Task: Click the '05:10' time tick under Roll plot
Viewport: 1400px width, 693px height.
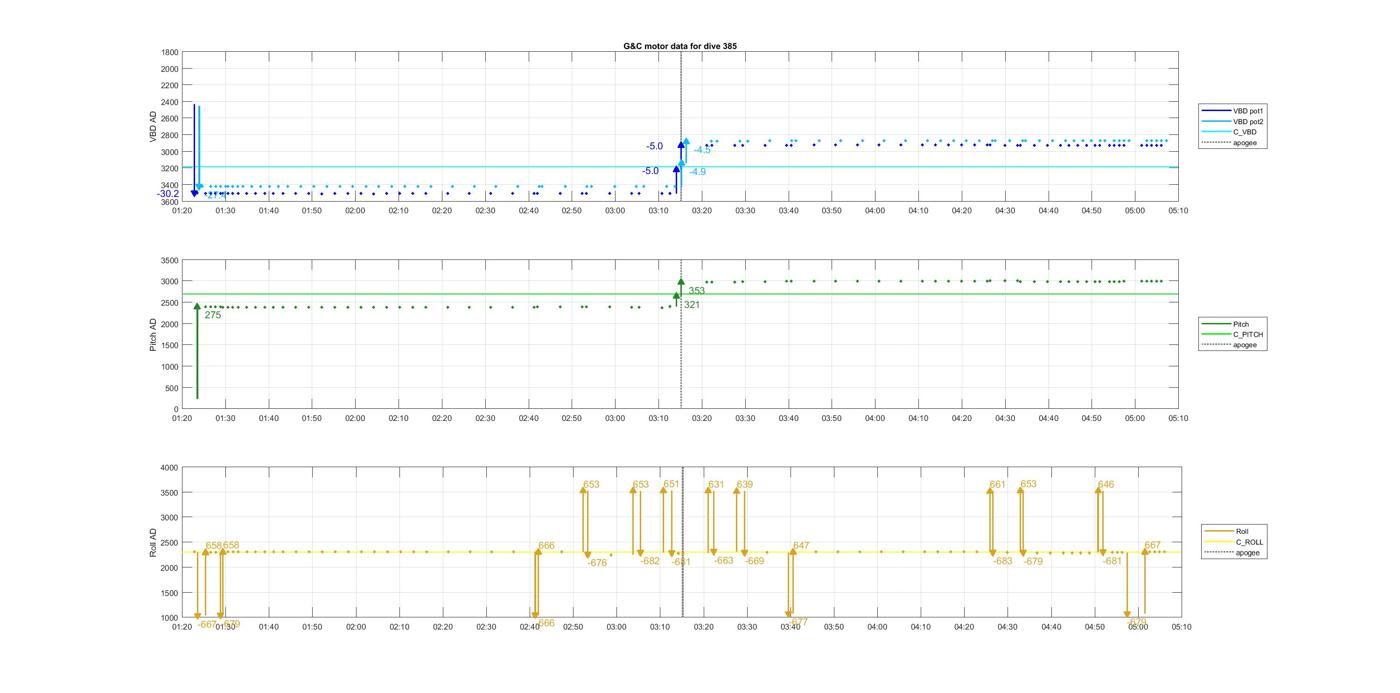Action: 1180,627
